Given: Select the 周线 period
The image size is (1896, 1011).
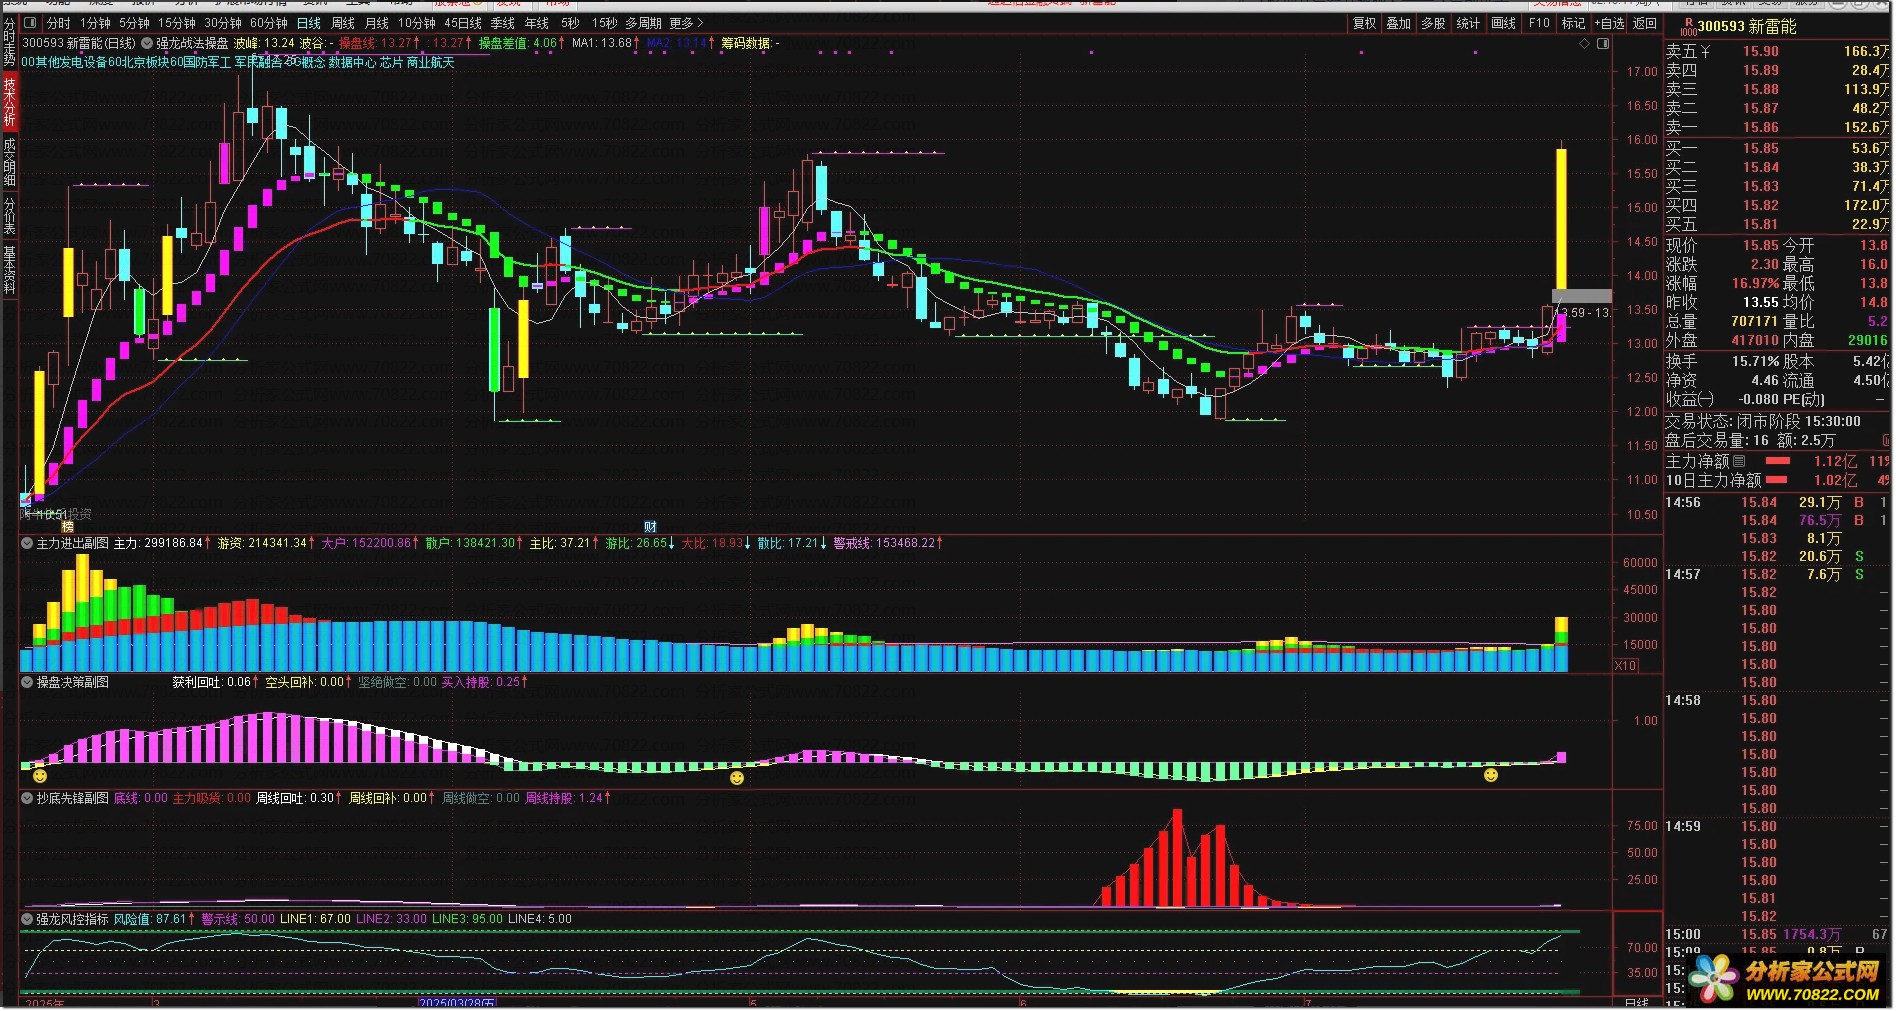Looking at the screenshot, I should [x=343, y=23].
